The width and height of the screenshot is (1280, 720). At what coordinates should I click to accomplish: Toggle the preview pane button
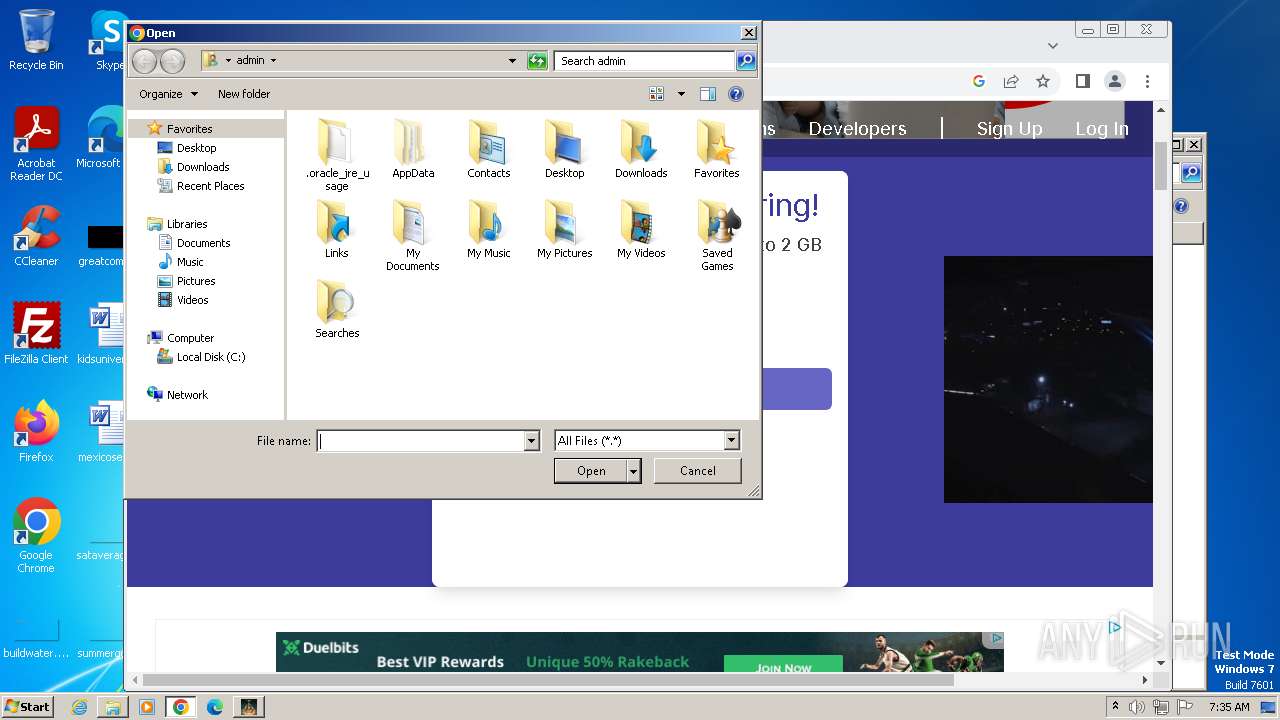[x=708, y=94]
